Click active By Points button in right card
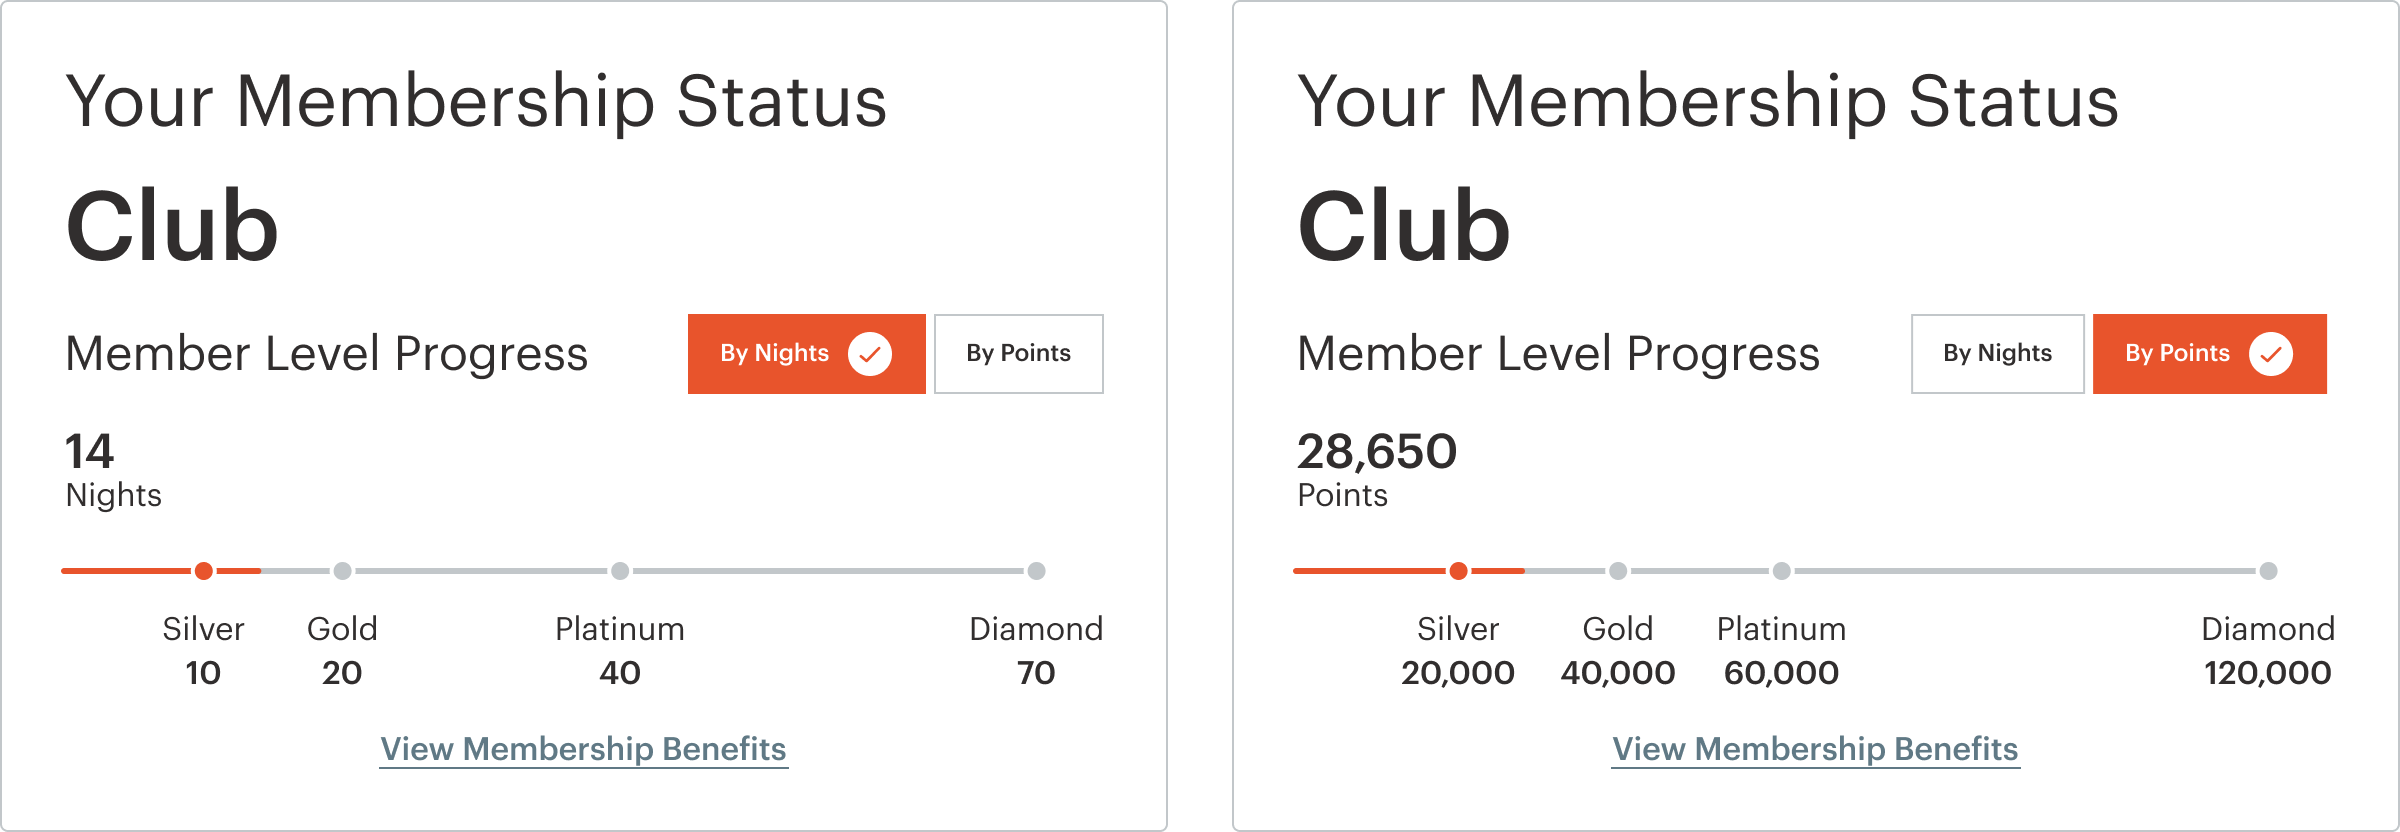The width and height of the screenshot is (2400, 832). pyautogui.click(x=2177, y=354)
